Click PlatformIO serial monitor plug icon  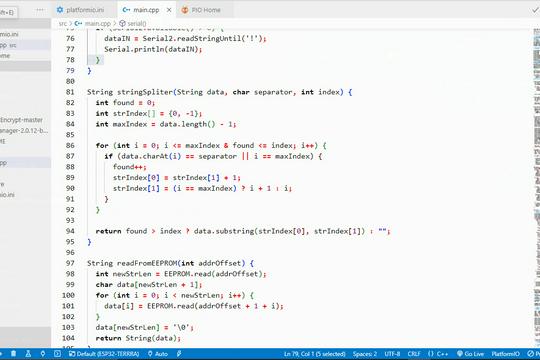[43, 353]
